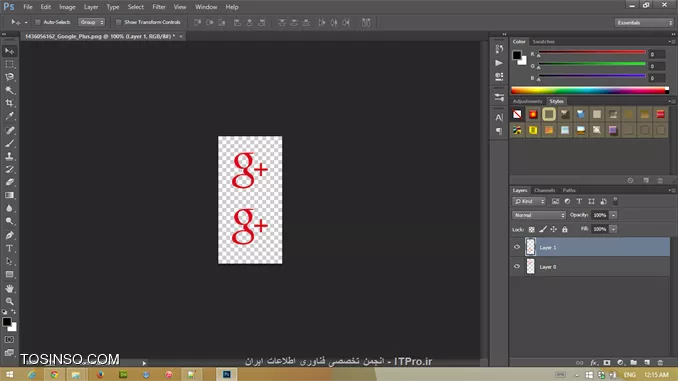This screenshot has width=678, height=381.
Task: Toggle lock position
Action: pos(553,229)
